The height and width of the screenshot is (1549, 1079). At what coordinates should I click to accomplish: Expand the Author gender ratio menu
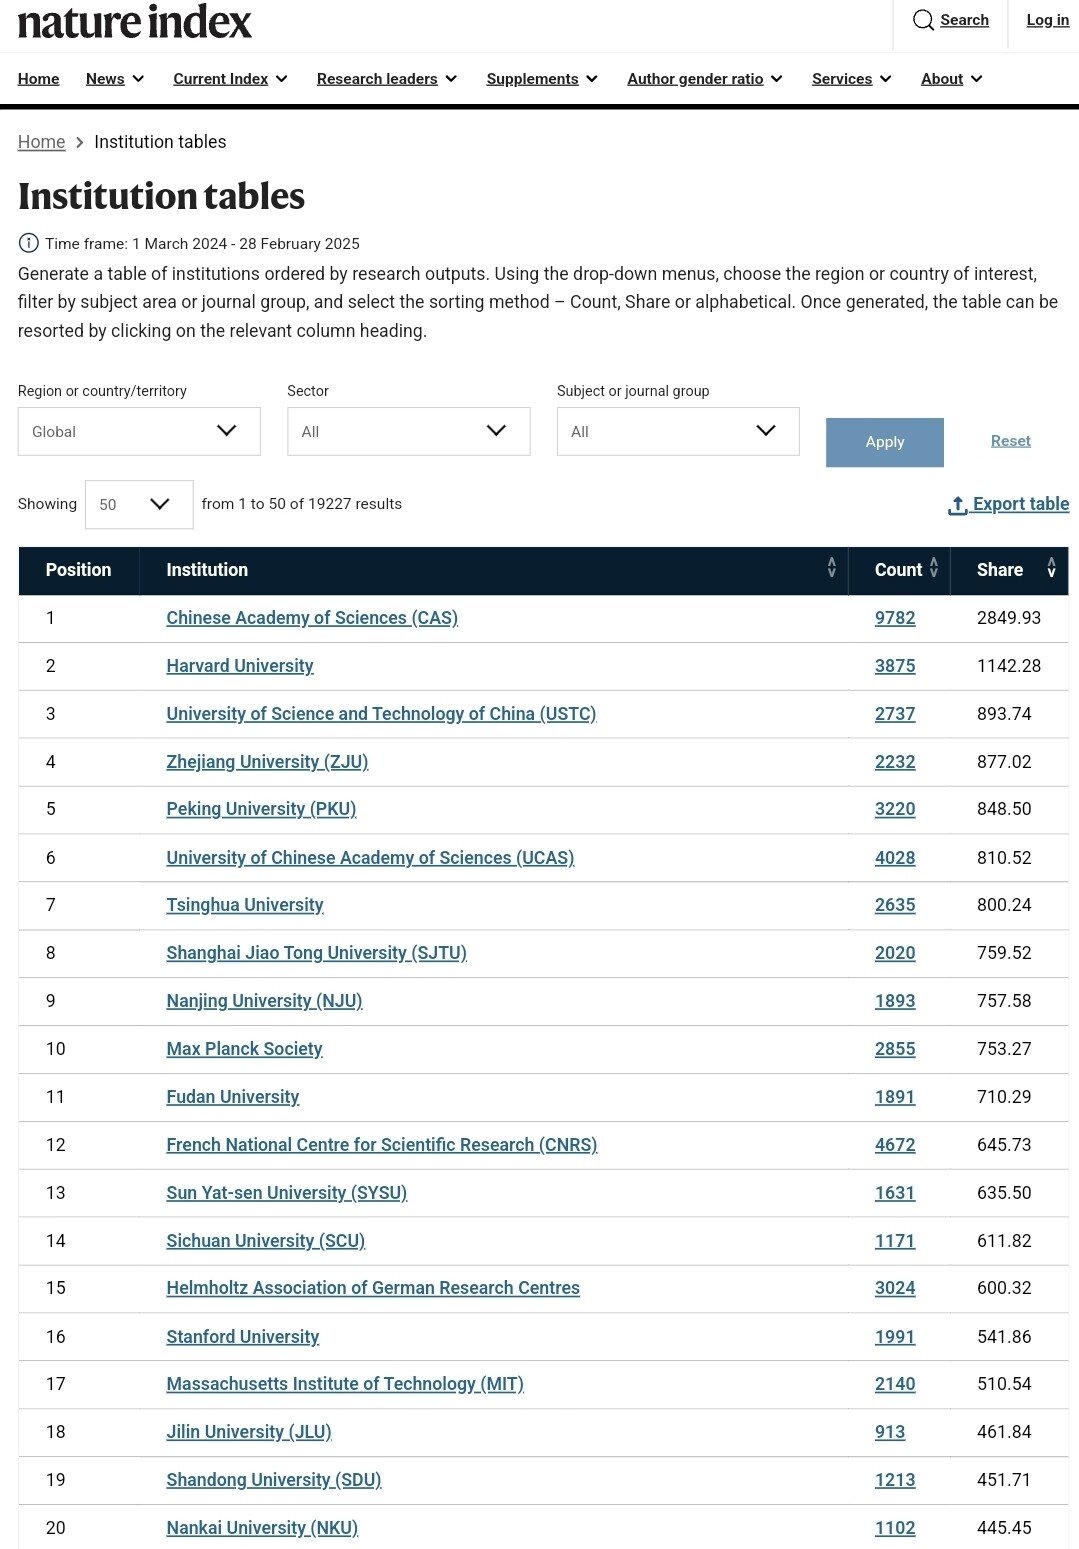(x=705, y=79)
